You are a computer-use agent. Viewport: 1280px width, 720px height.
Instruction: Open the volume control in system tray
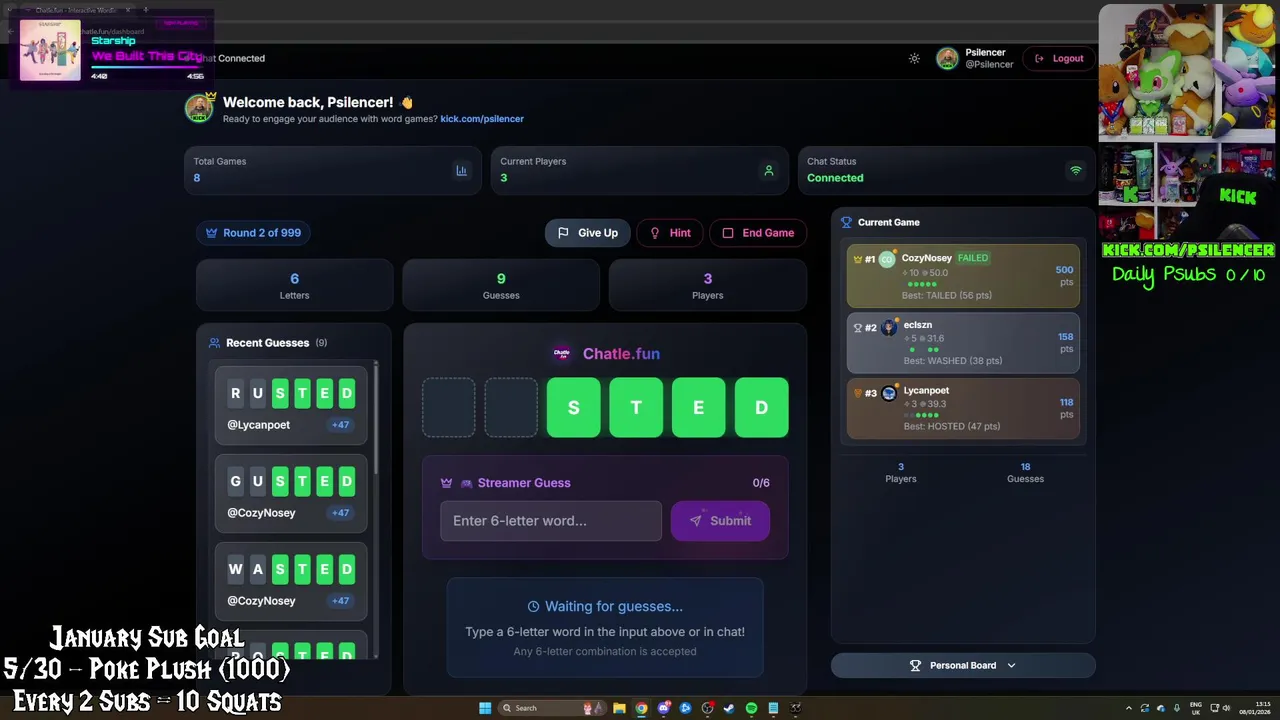pos(1228,708)
